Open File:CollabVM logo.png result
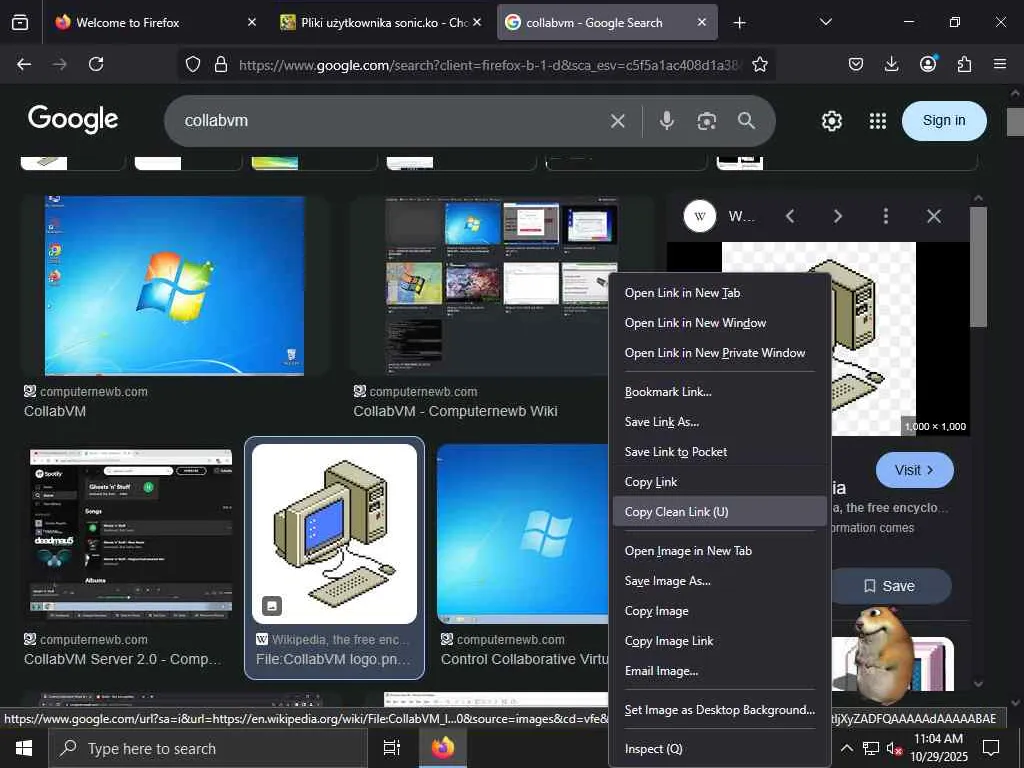The width and height of the screenshot is (1024, 768). coord(334,558)
